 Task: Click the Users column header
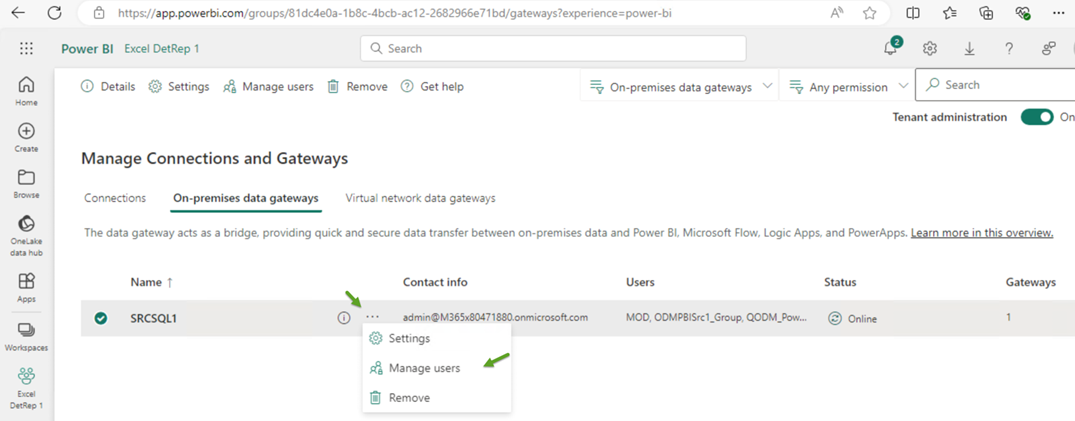coord(640,282)
